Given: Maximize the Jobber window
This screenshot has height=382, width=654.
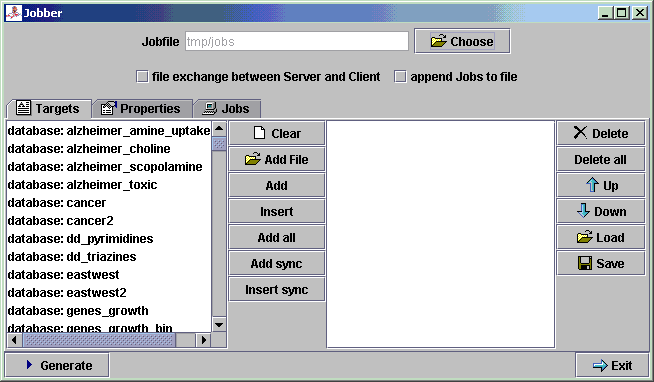Looking at the screenshot, I should point(621,13).
